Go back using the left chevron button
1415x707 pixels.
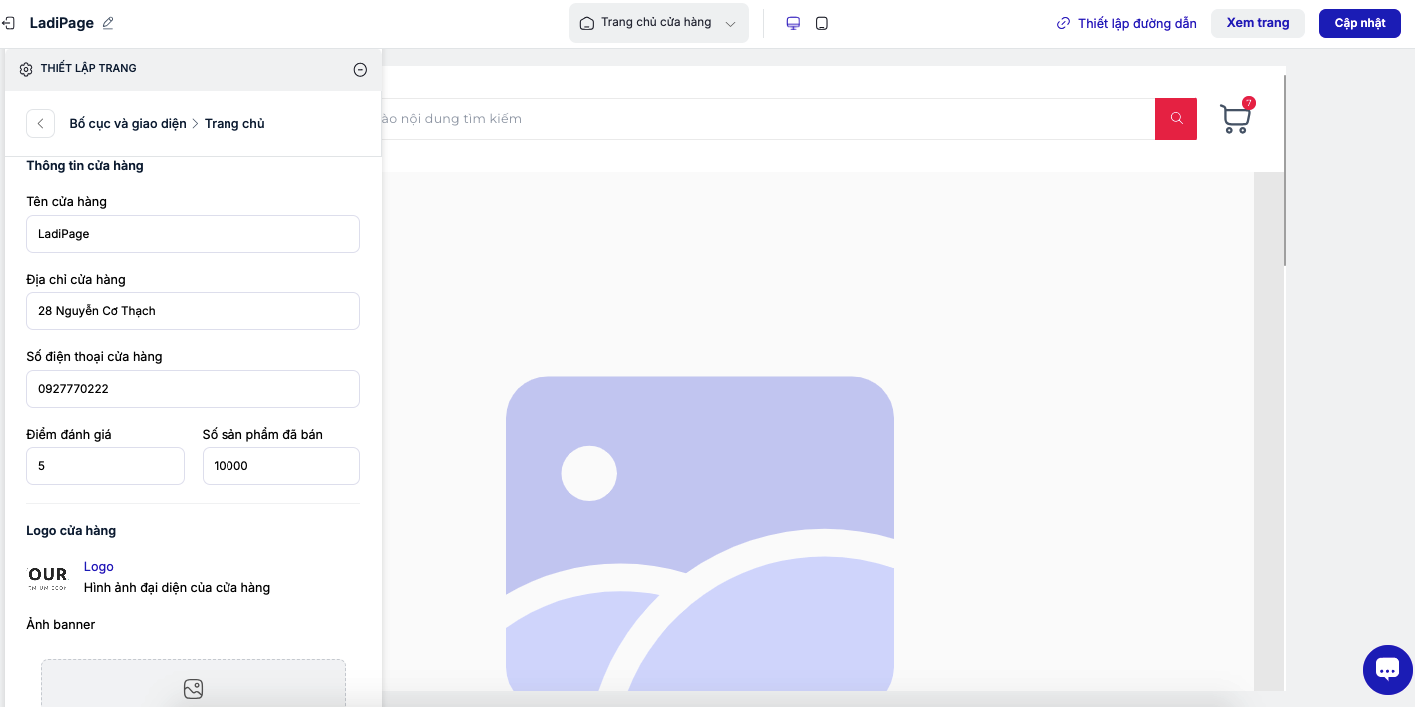point(40,124)
